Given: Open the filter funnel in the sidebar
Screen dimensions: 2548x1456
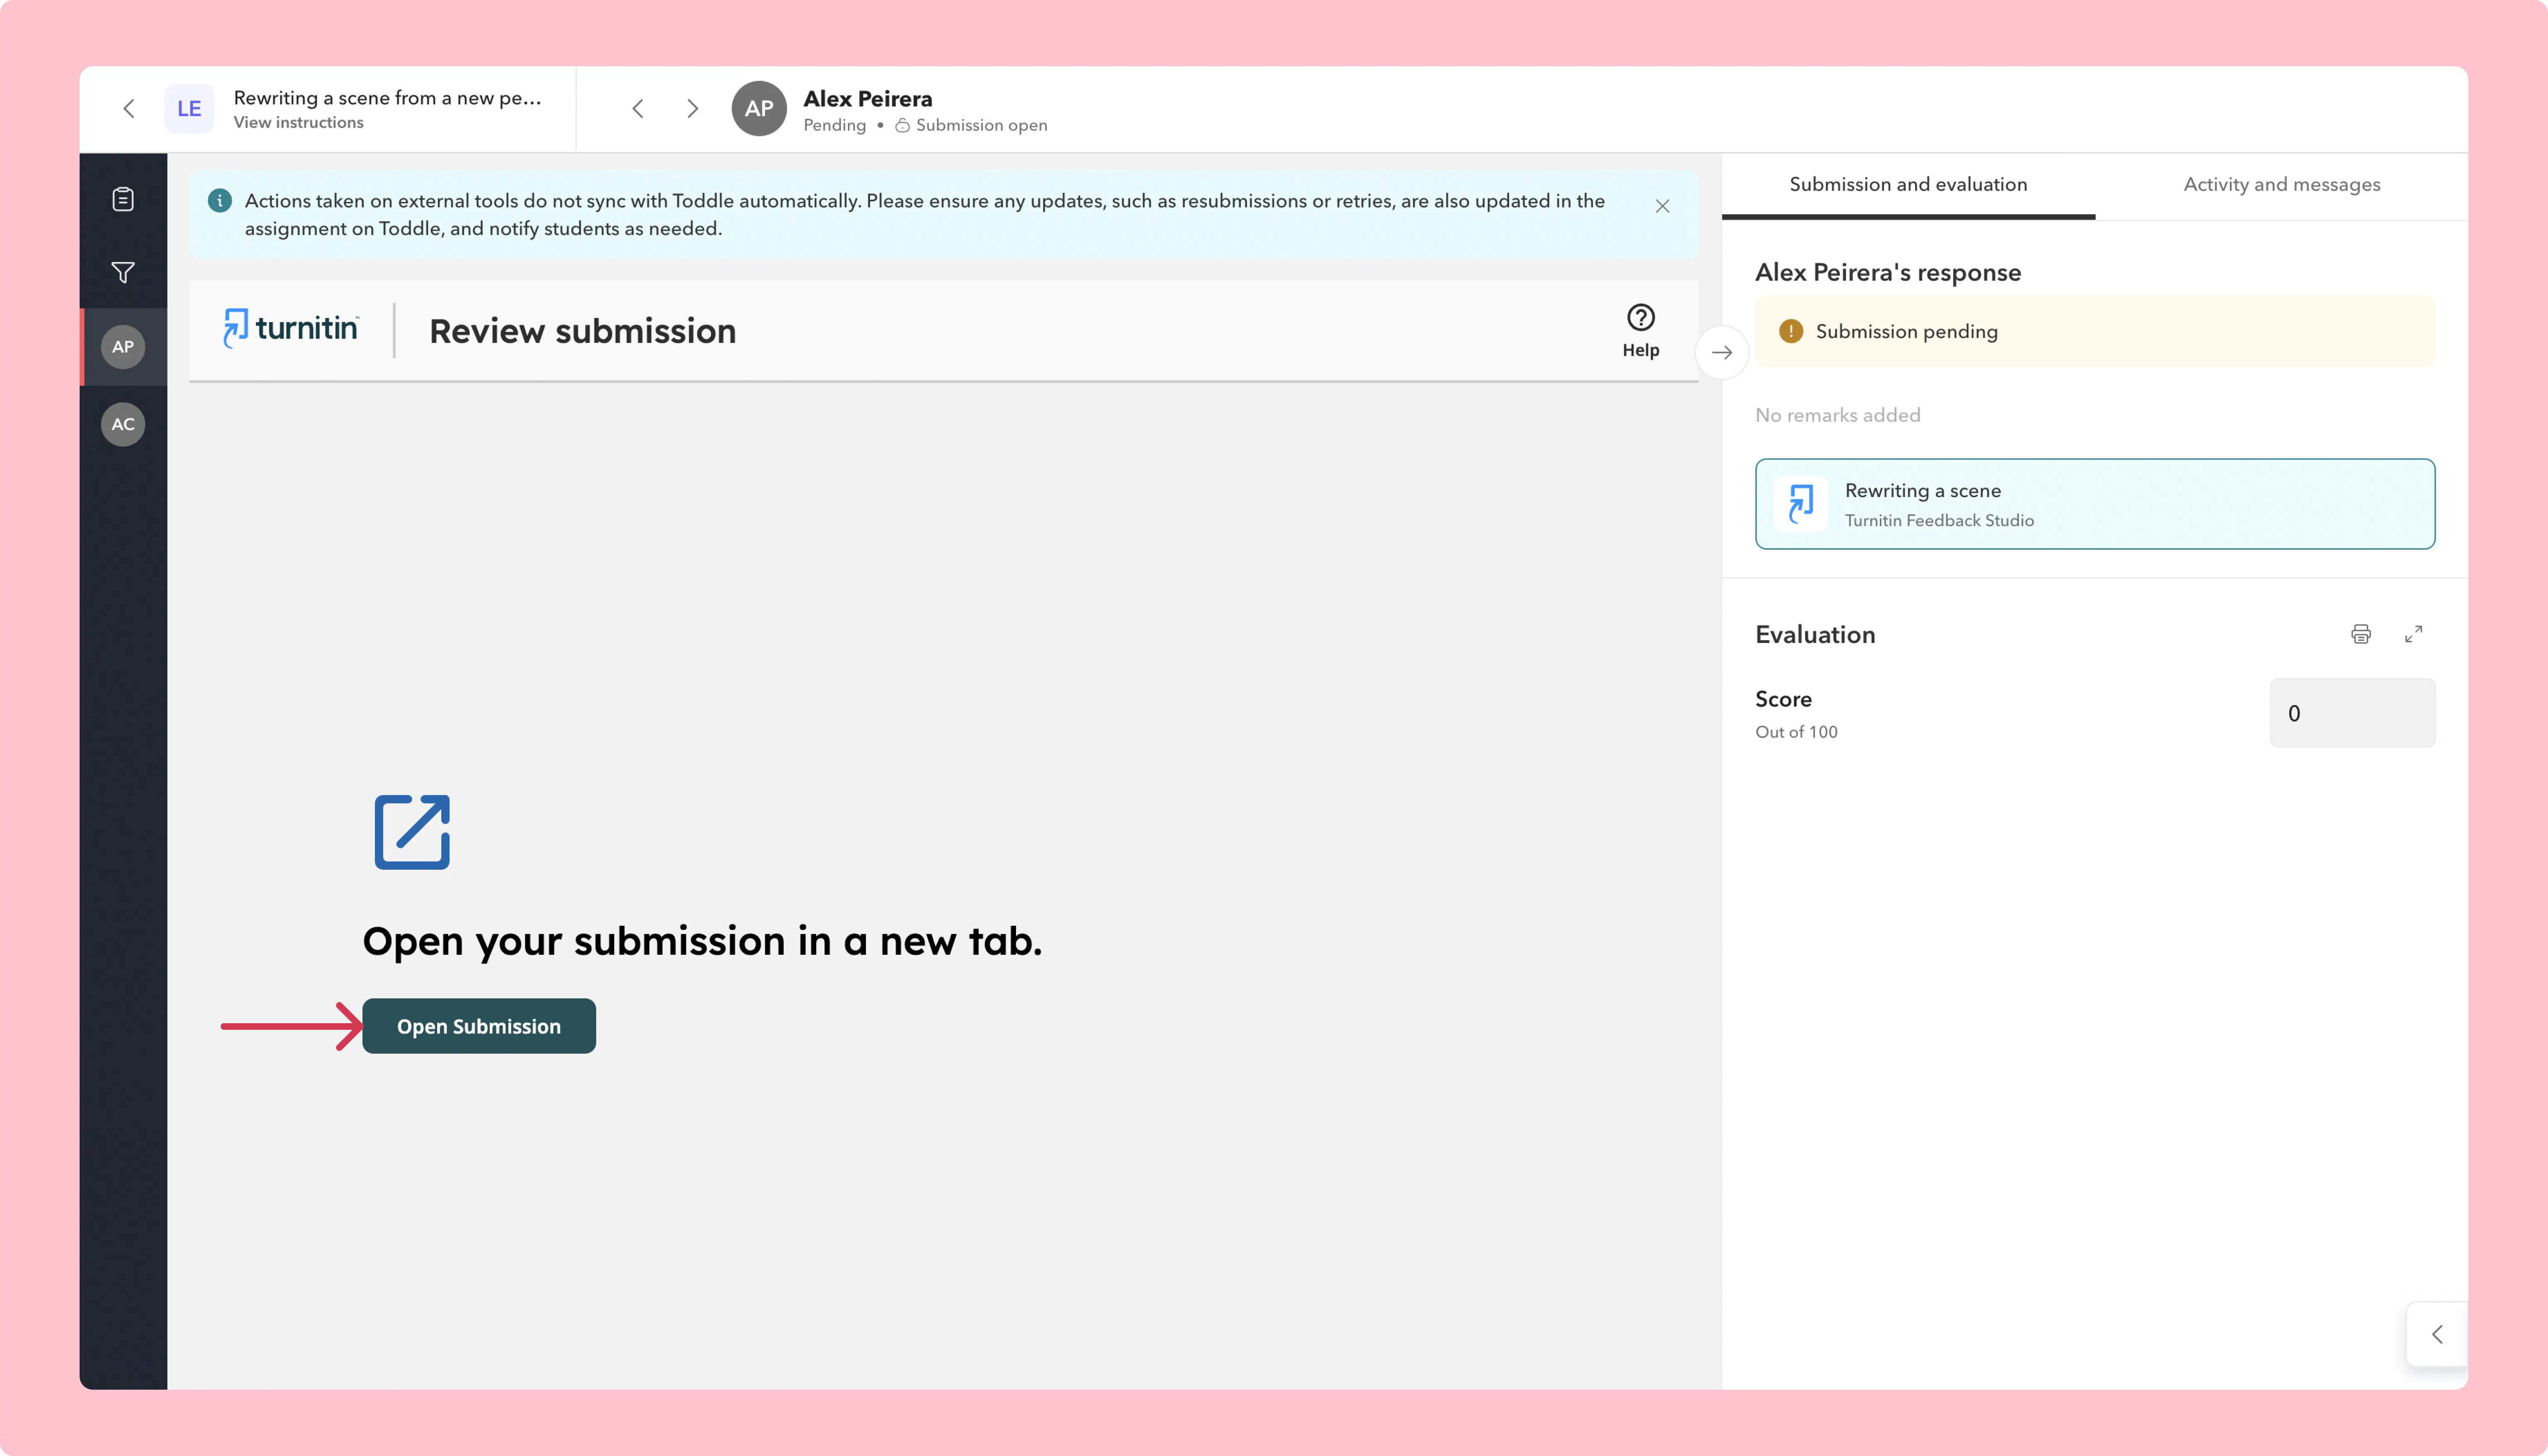Looking at the screenshot, I should point(123,272).
